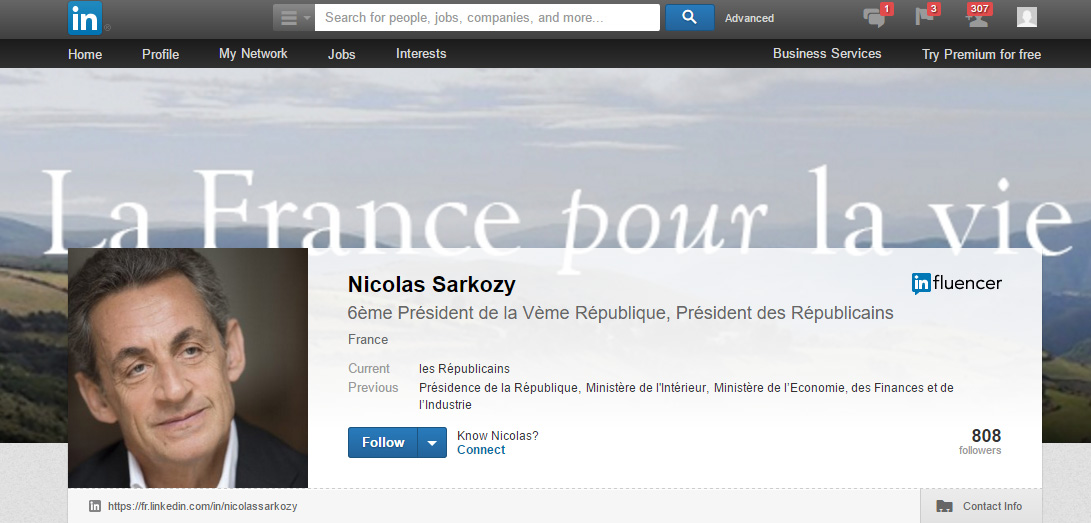Select the location text France
This screenshot has height=523, width=1091.
point(368,340)
